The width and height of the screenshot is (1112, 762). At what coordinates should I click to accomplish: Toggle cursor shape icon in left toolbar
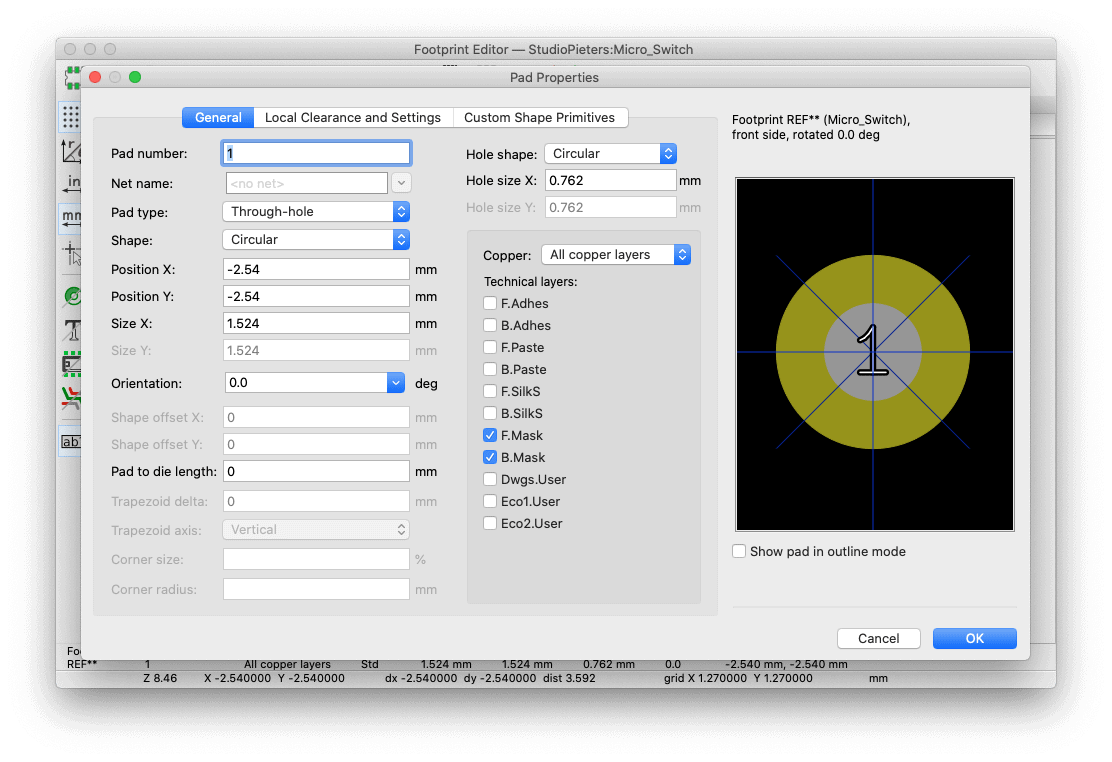(x=71, y=252)
